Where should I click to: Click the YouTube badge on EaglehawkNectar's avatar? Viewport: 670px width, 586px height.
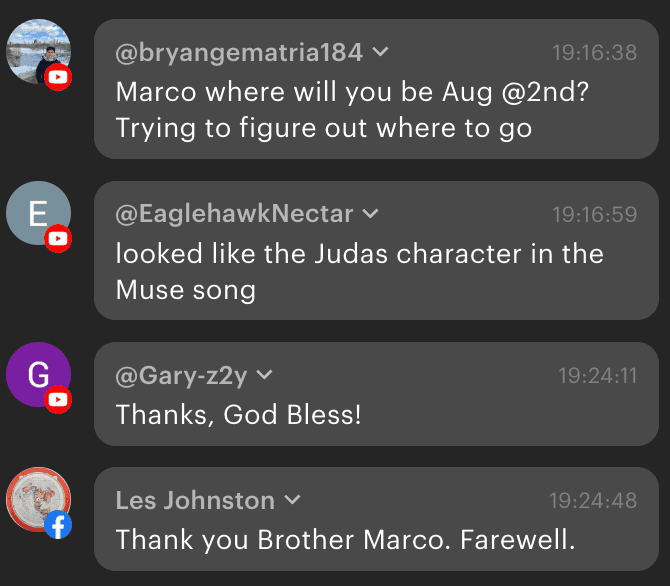(x=59, y=239)
